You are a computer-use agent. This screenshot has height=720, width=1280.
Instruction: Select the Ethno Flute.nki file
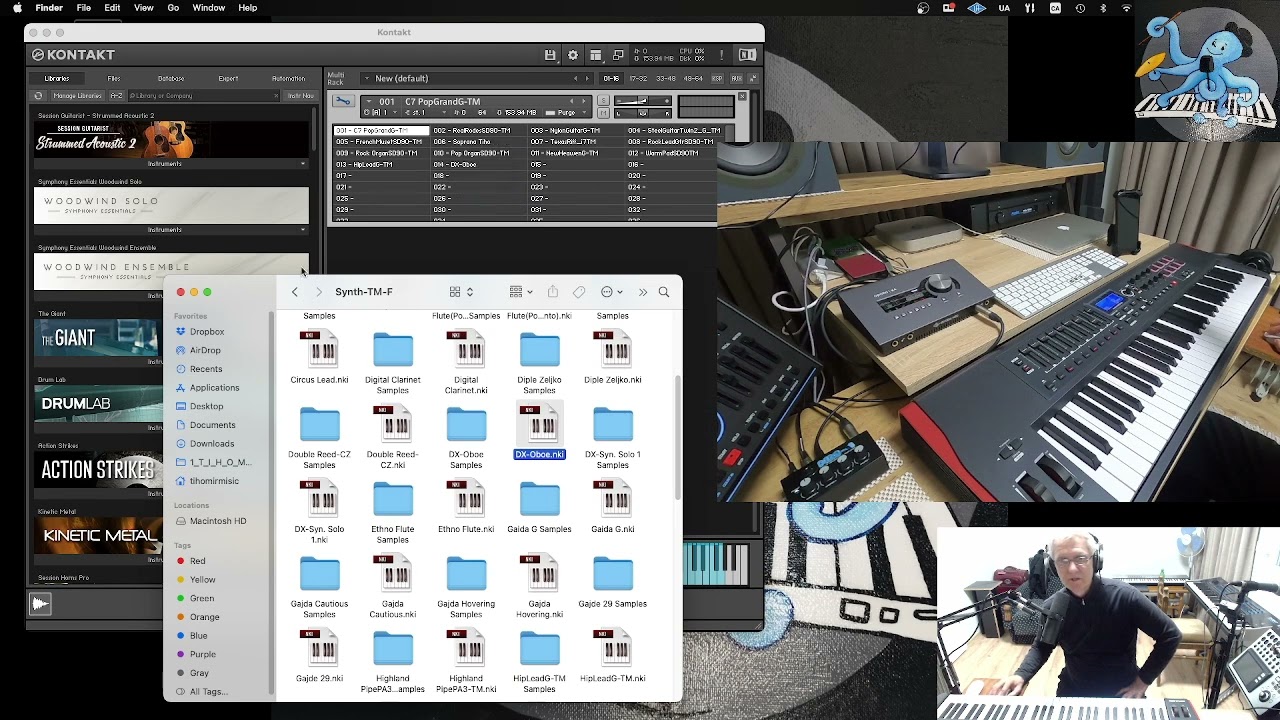pyautogui.click(x=466, y=500)
